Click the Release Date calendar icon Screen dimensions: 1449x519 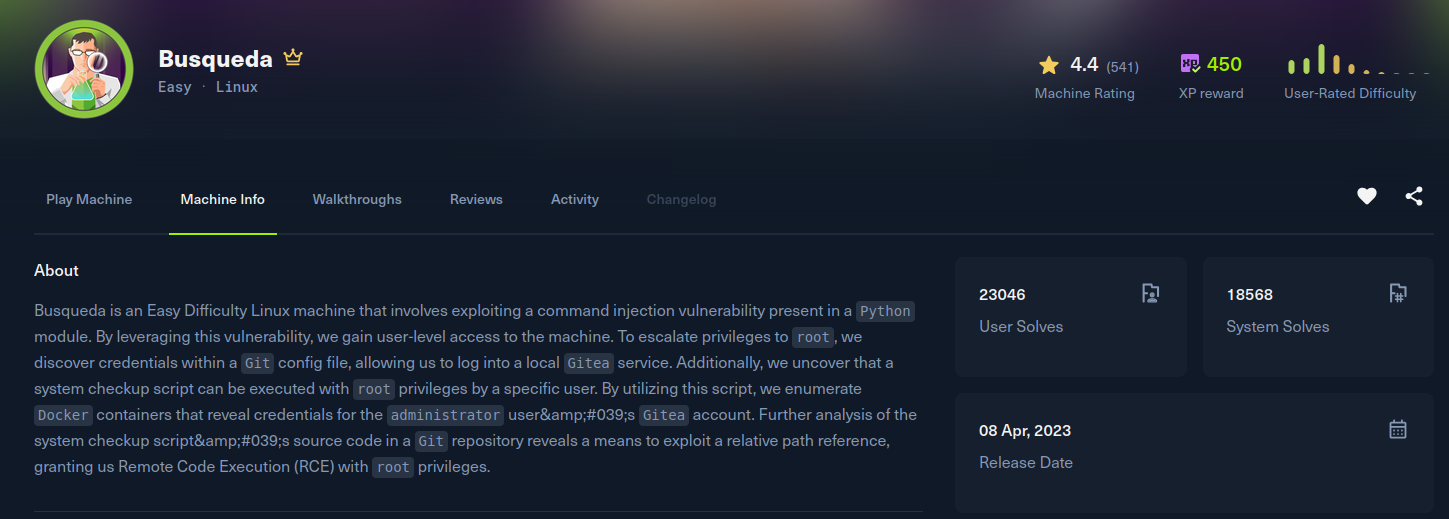coord(1398,430)
